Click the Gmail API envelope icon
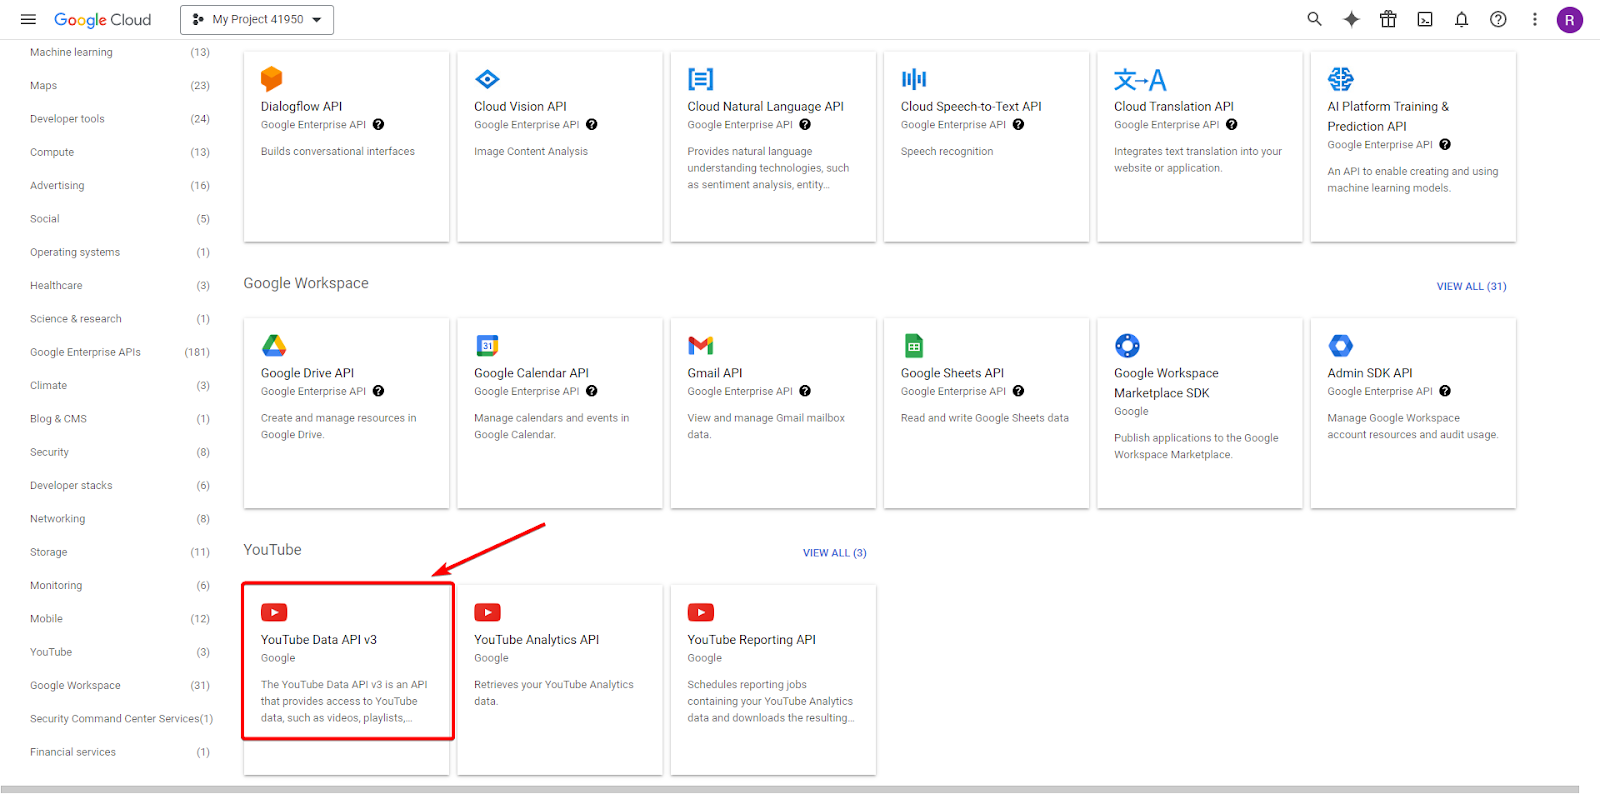 coord(701,346)
